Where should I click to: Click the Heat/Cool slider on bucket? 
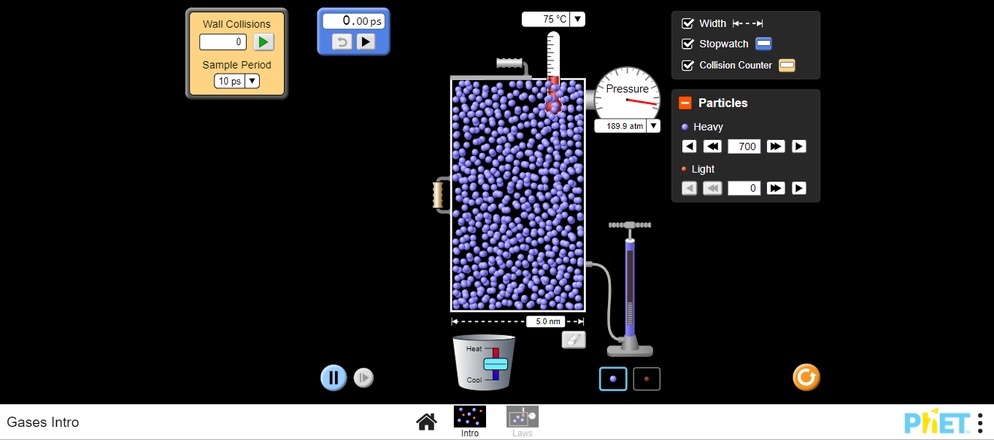point(496,364)
